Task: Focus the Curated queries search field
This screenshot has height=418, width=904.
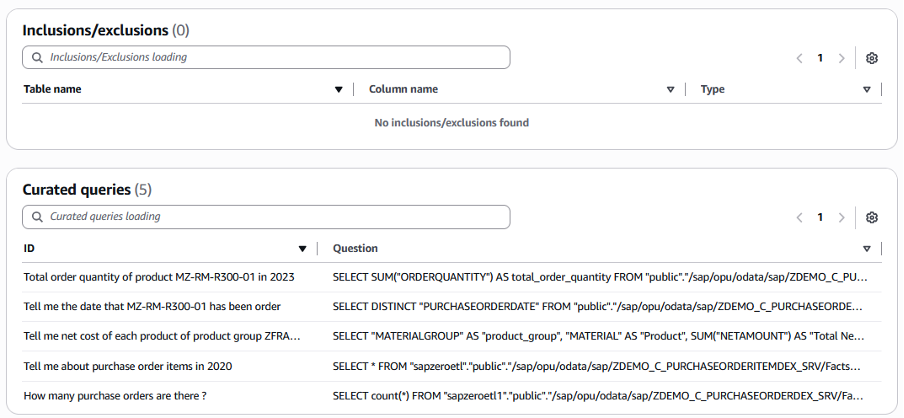Action: 270,217
